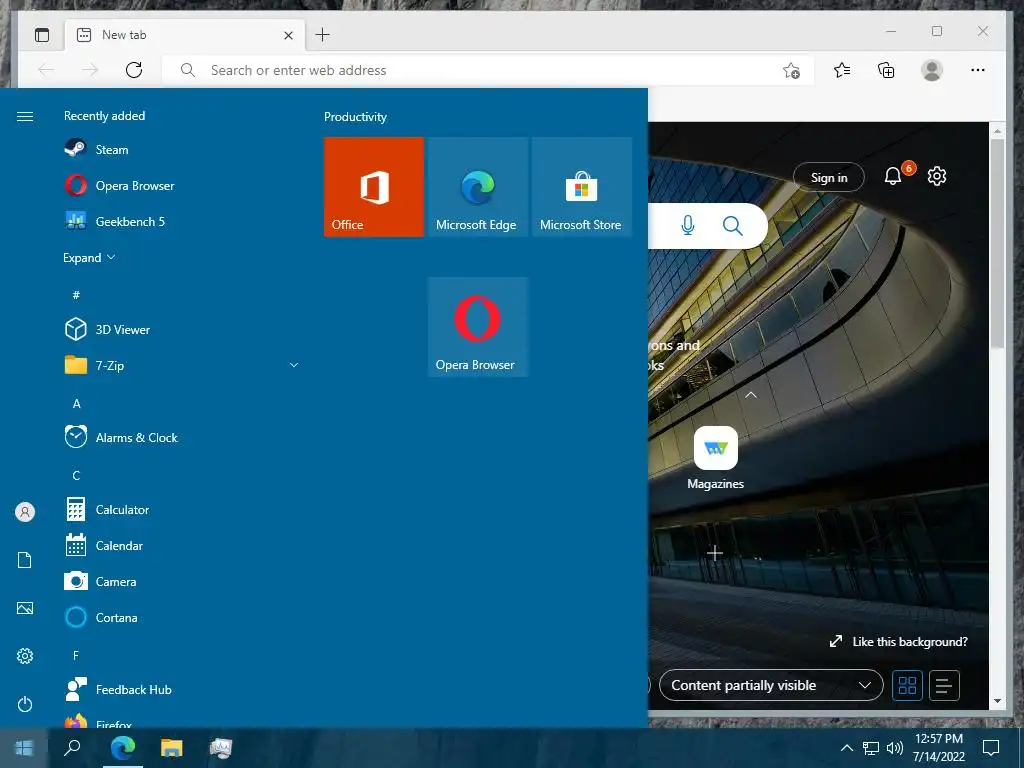Expand the 7-Zip folder chevron
1024x768 pixels.
tap(294, 365)
